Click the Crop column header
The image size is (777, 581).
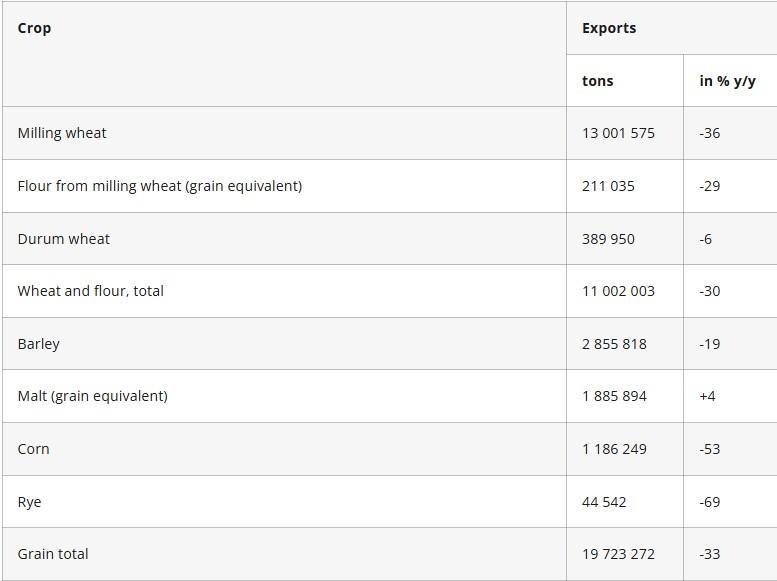pos(34,28)
